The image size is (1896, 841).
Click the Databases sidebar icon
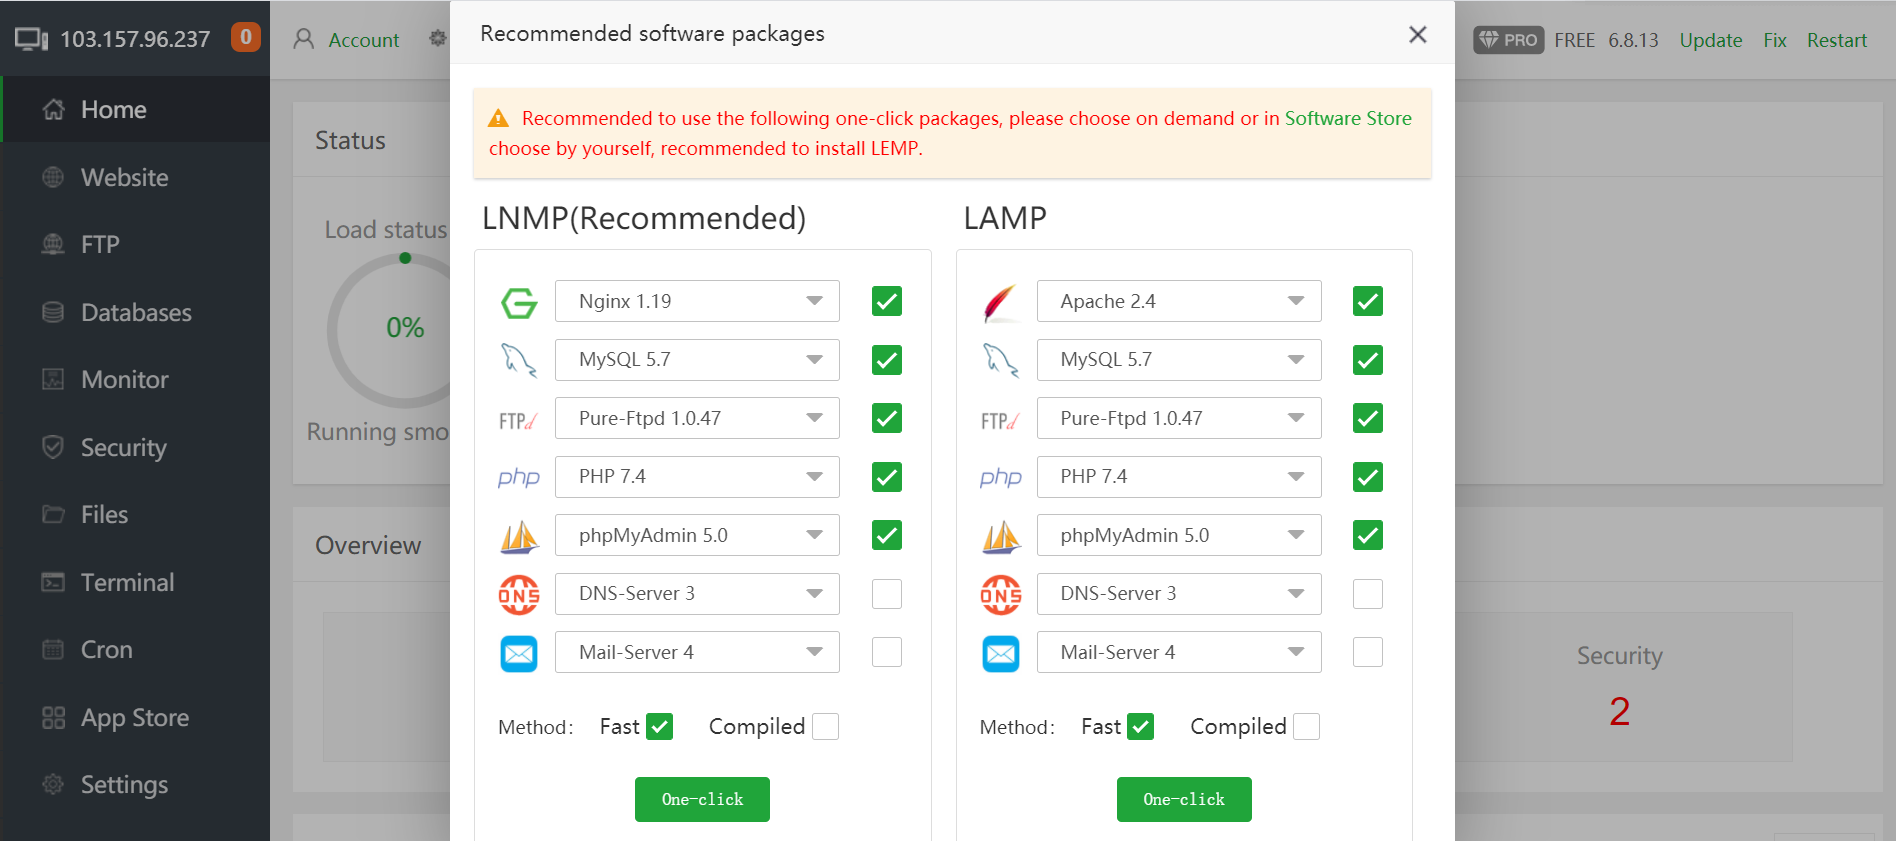(x=54, y=313)
